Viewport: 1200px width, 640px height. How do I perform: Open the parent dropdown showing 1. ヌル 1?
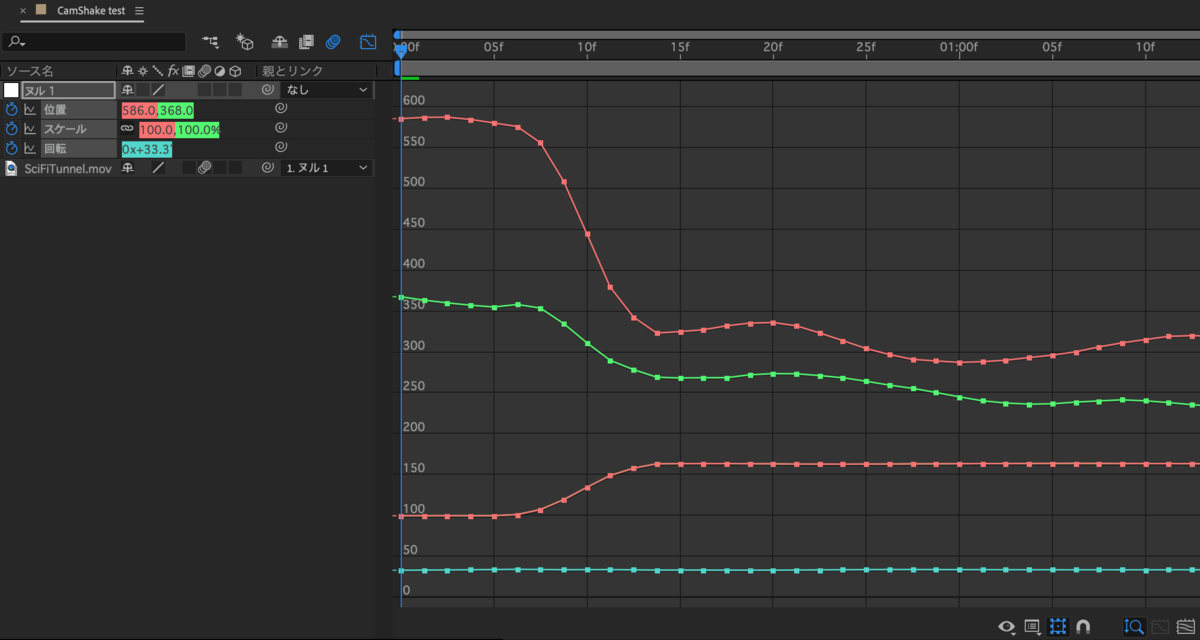point(327,168)
